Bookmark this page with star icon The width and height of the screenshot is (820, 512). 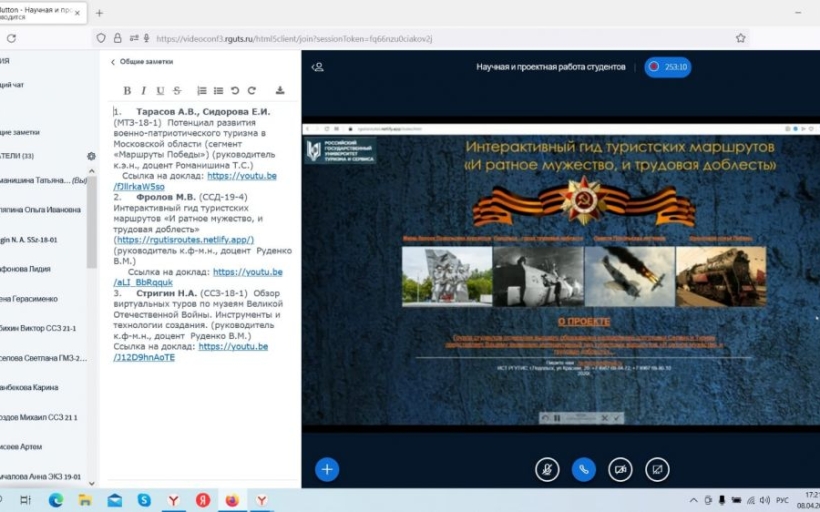click(x=741, y=38)
